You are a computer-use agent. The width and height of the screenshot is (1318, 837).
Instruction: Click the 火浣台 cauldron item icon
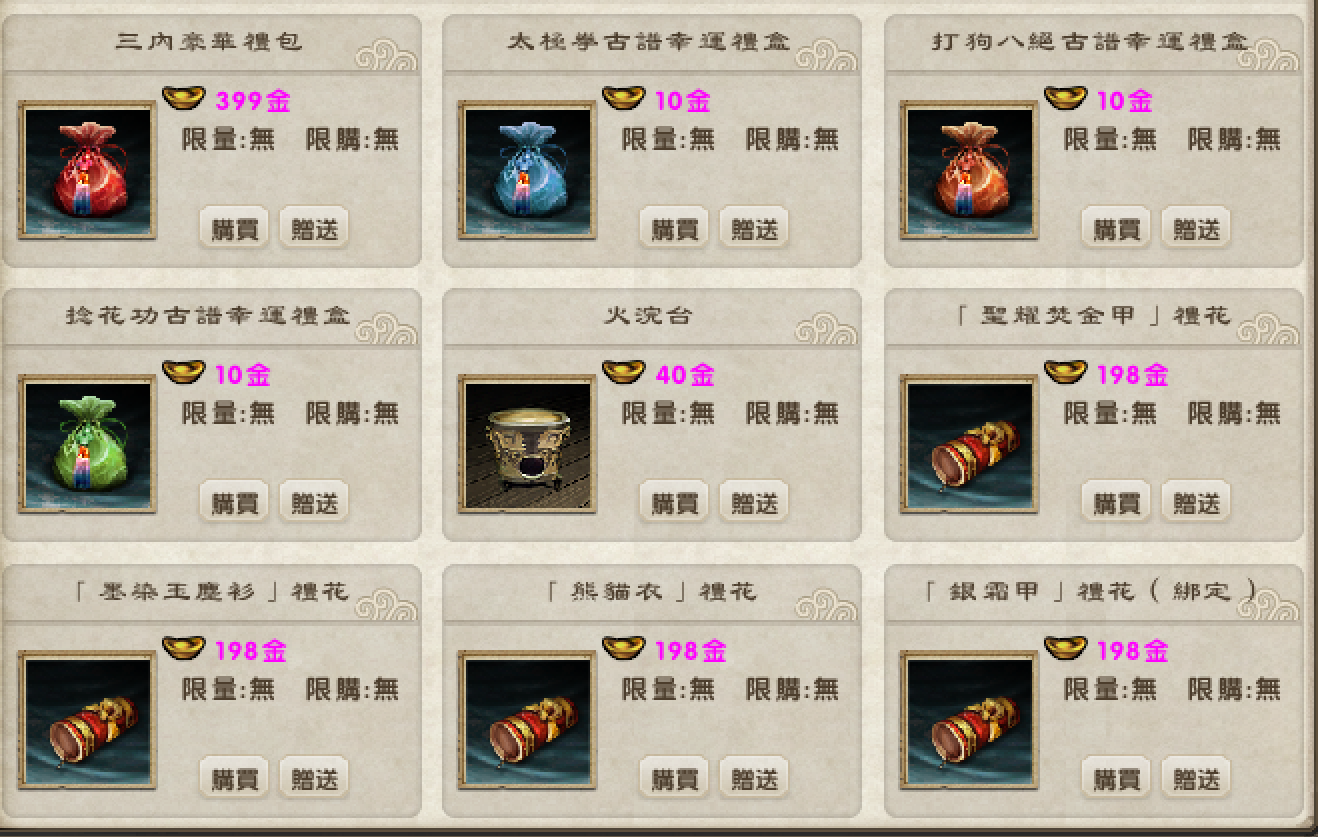coord(527,444)
